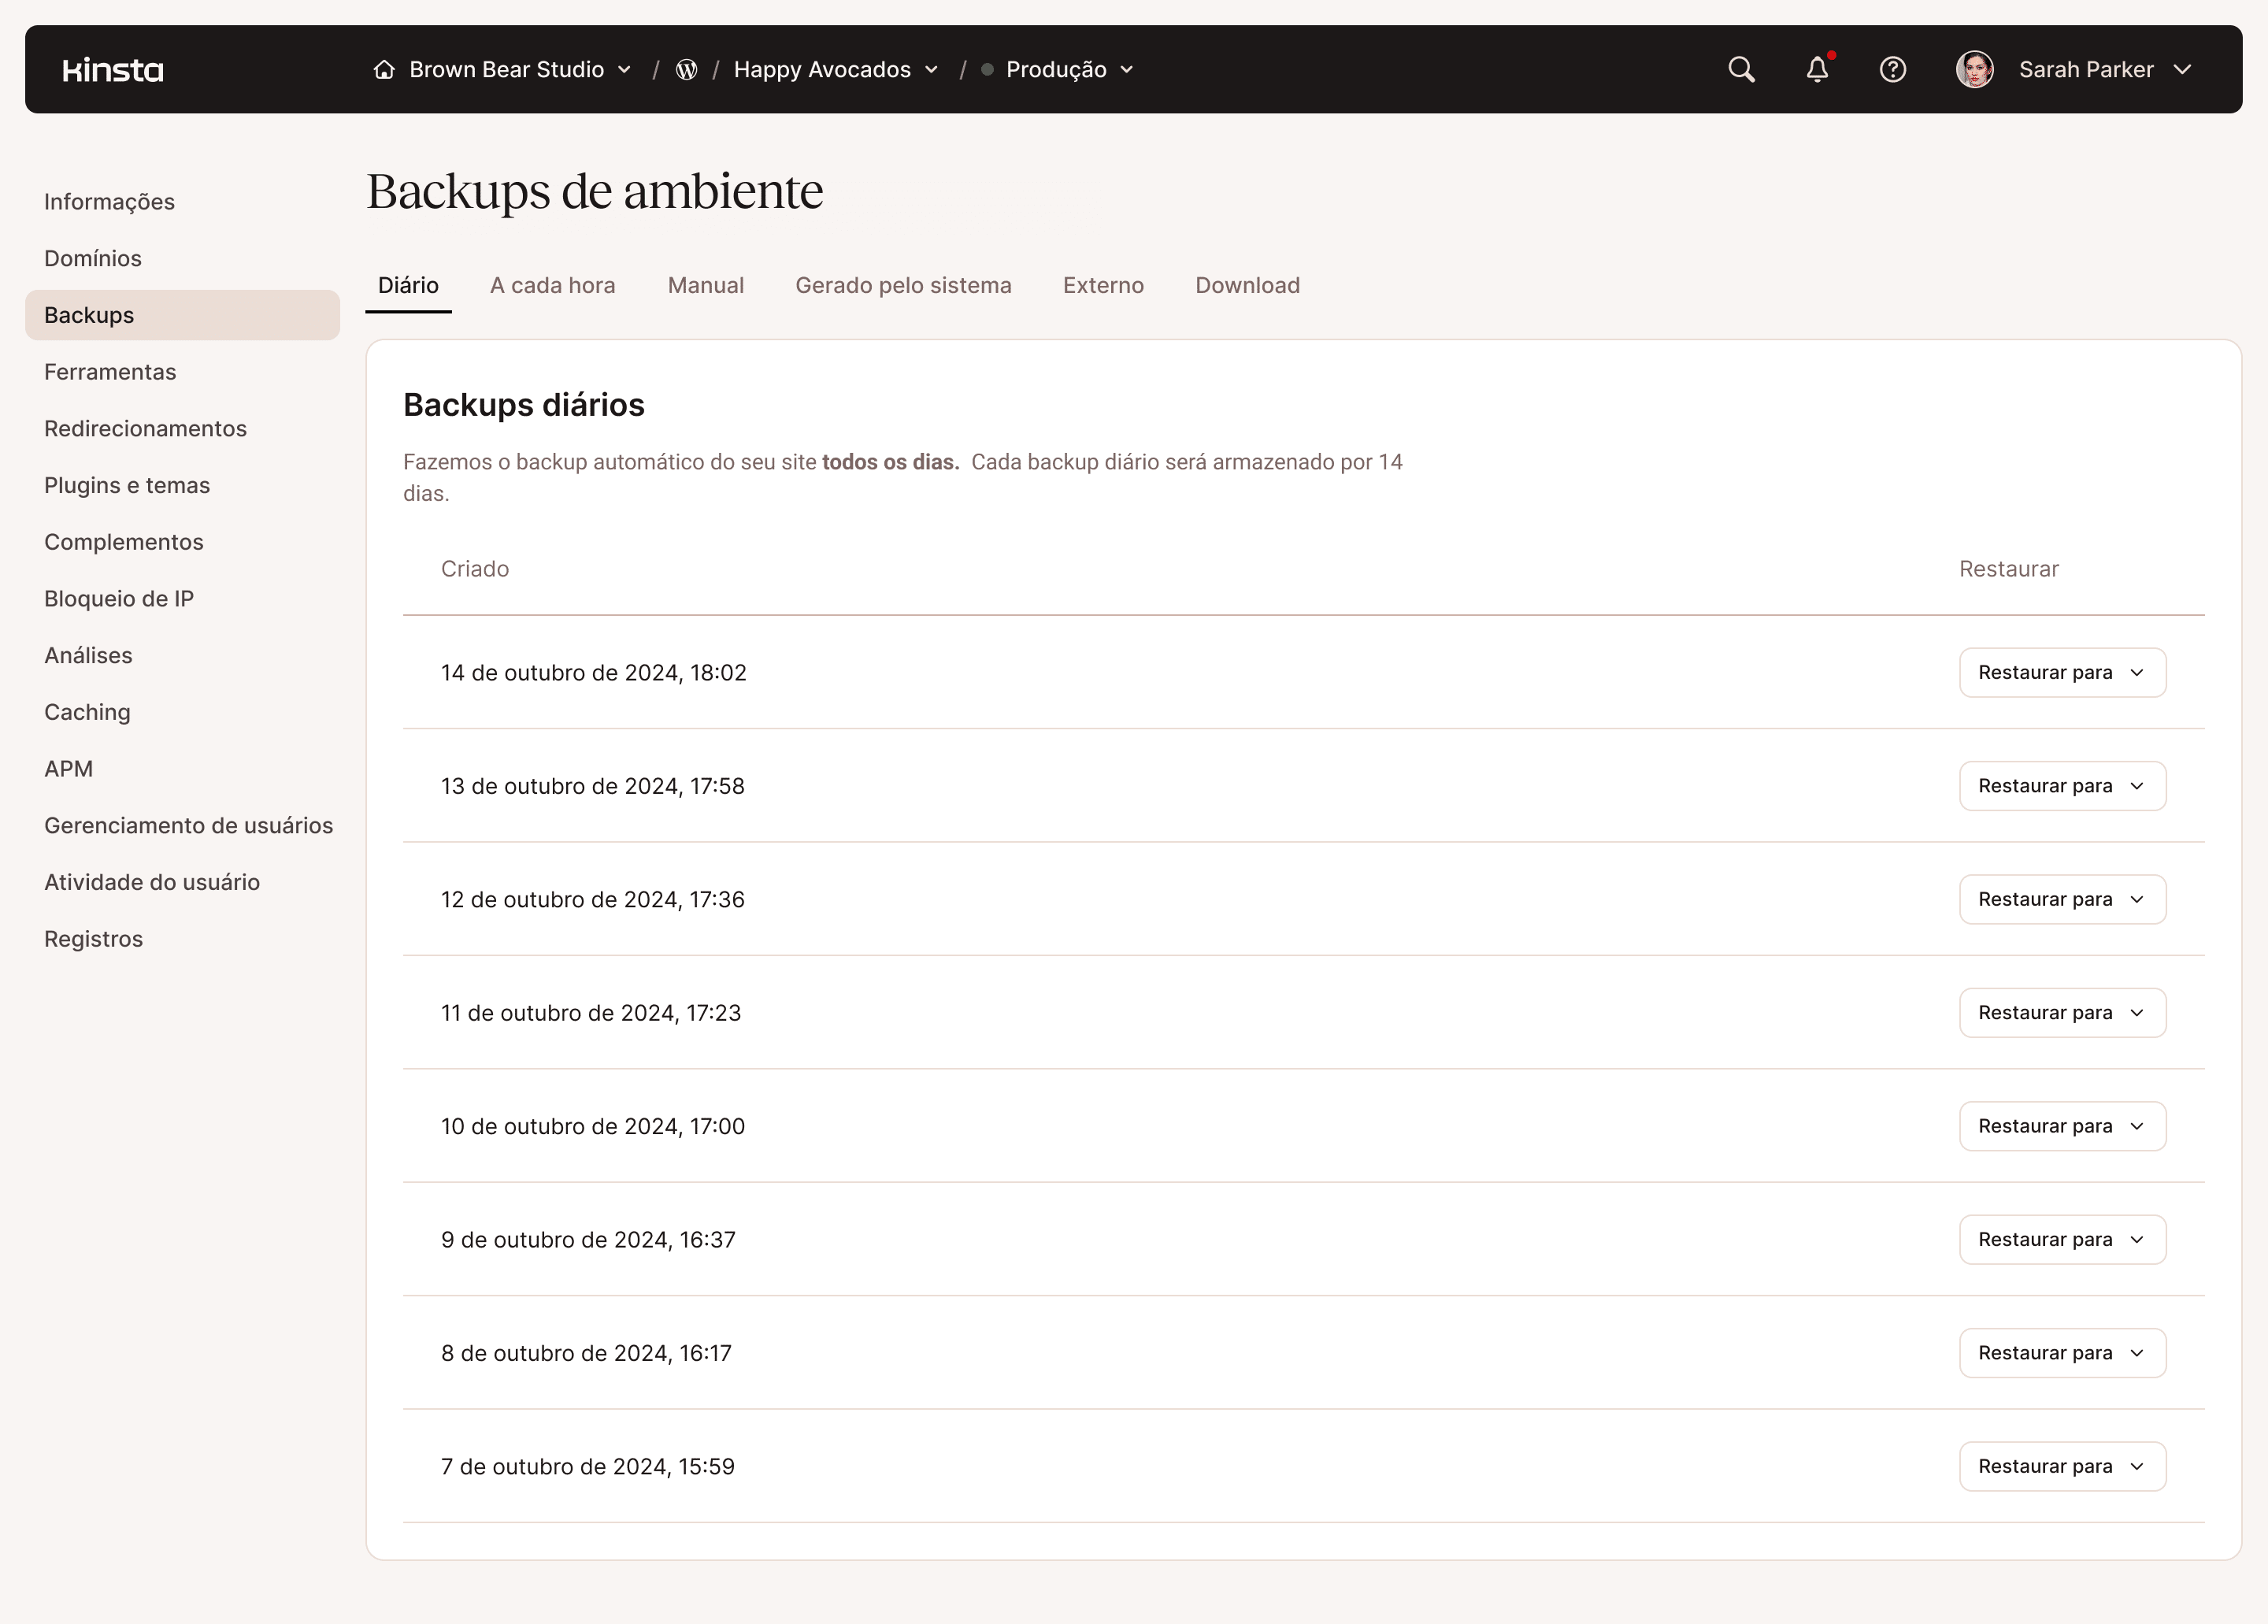Click Sarah Parker's profile avatar
Image resolution: width=2268 pixels, height=1624 pixels.
(x=1975, y=69)
